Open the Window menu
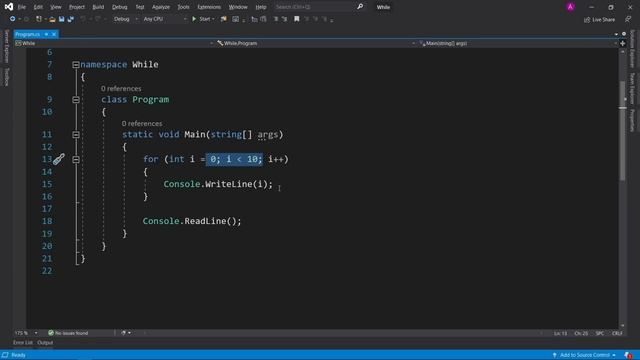This screenshot has width=640, height=360. click(238, 7)
